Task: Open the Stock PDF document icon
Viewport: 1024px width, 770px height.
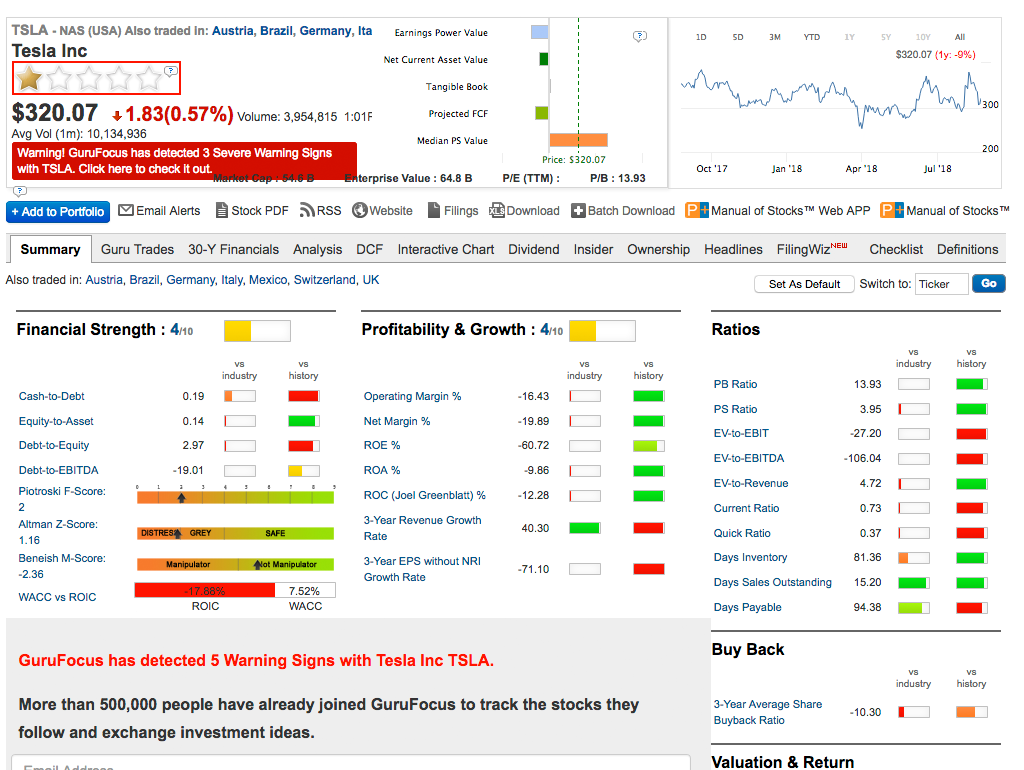Action: 222,210
